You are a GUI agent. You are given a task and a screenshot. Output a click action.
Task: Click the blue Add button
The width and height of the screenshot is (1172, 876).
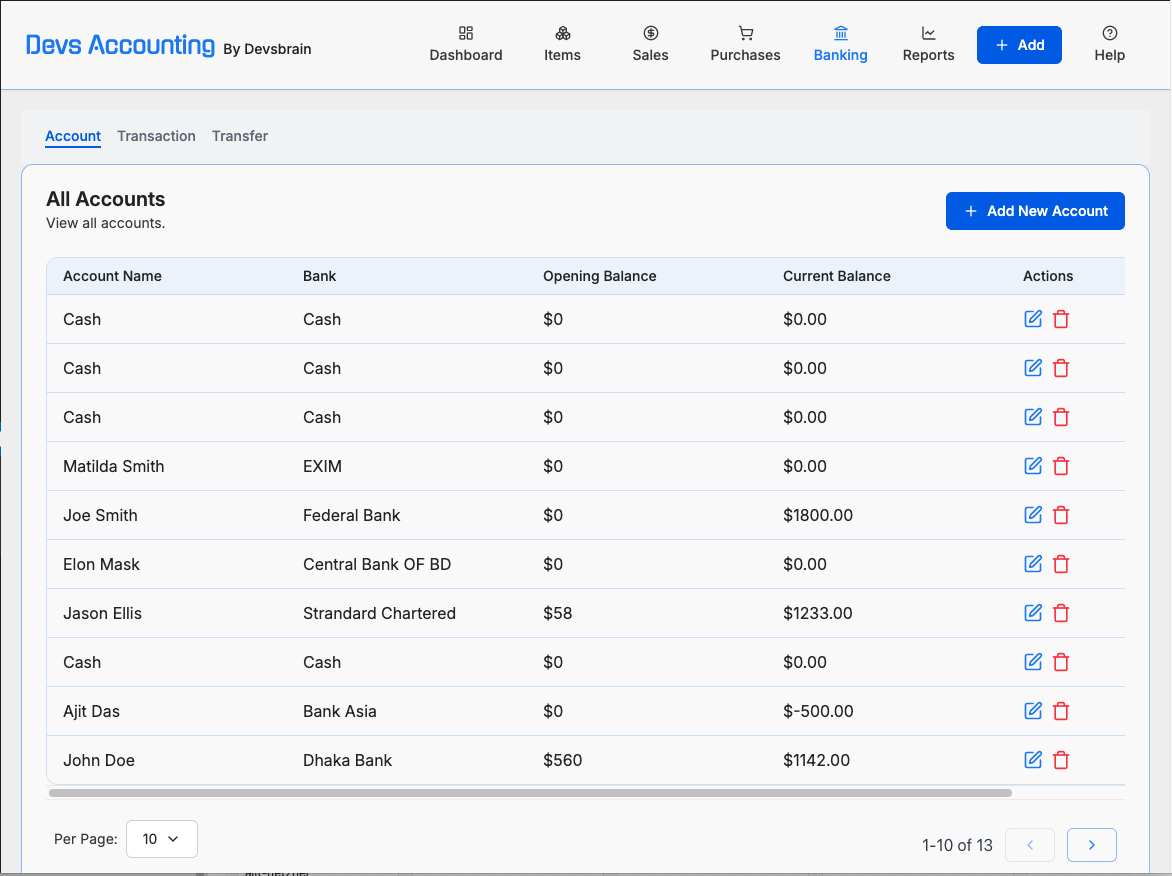[x=1019, y=45]
